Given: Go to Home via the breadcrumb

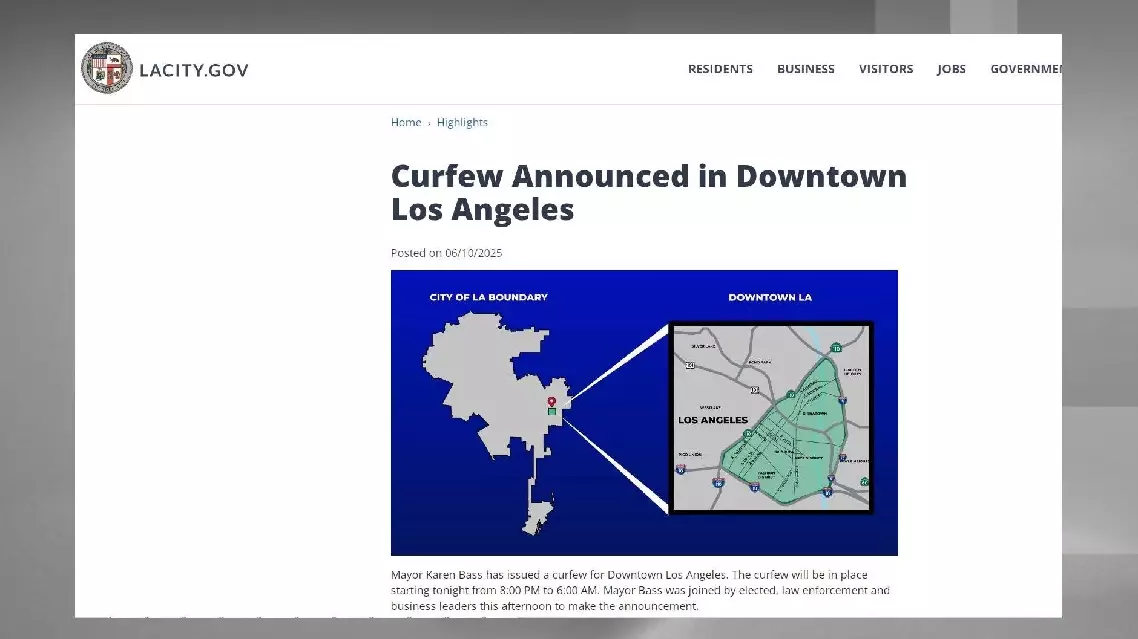Looking at the screenshot, I should point(406,123).
